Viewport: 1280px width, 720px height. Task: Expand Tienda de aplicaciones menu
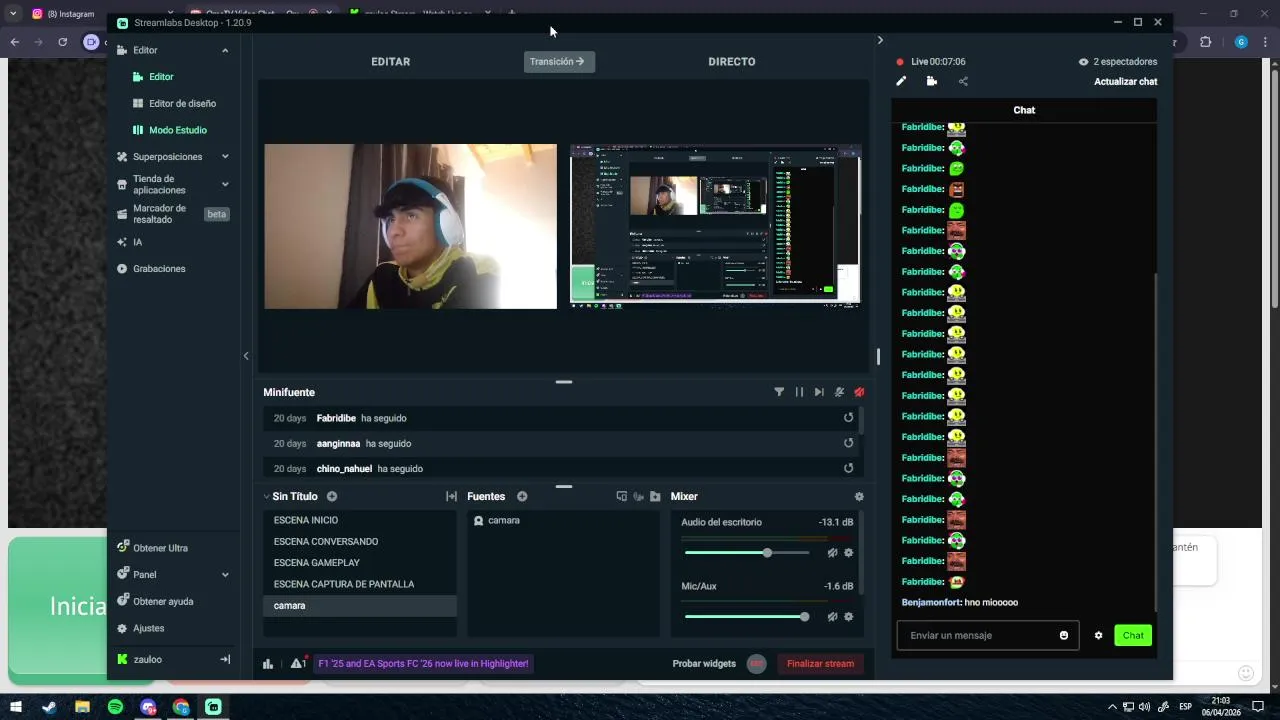coord(225,184)
